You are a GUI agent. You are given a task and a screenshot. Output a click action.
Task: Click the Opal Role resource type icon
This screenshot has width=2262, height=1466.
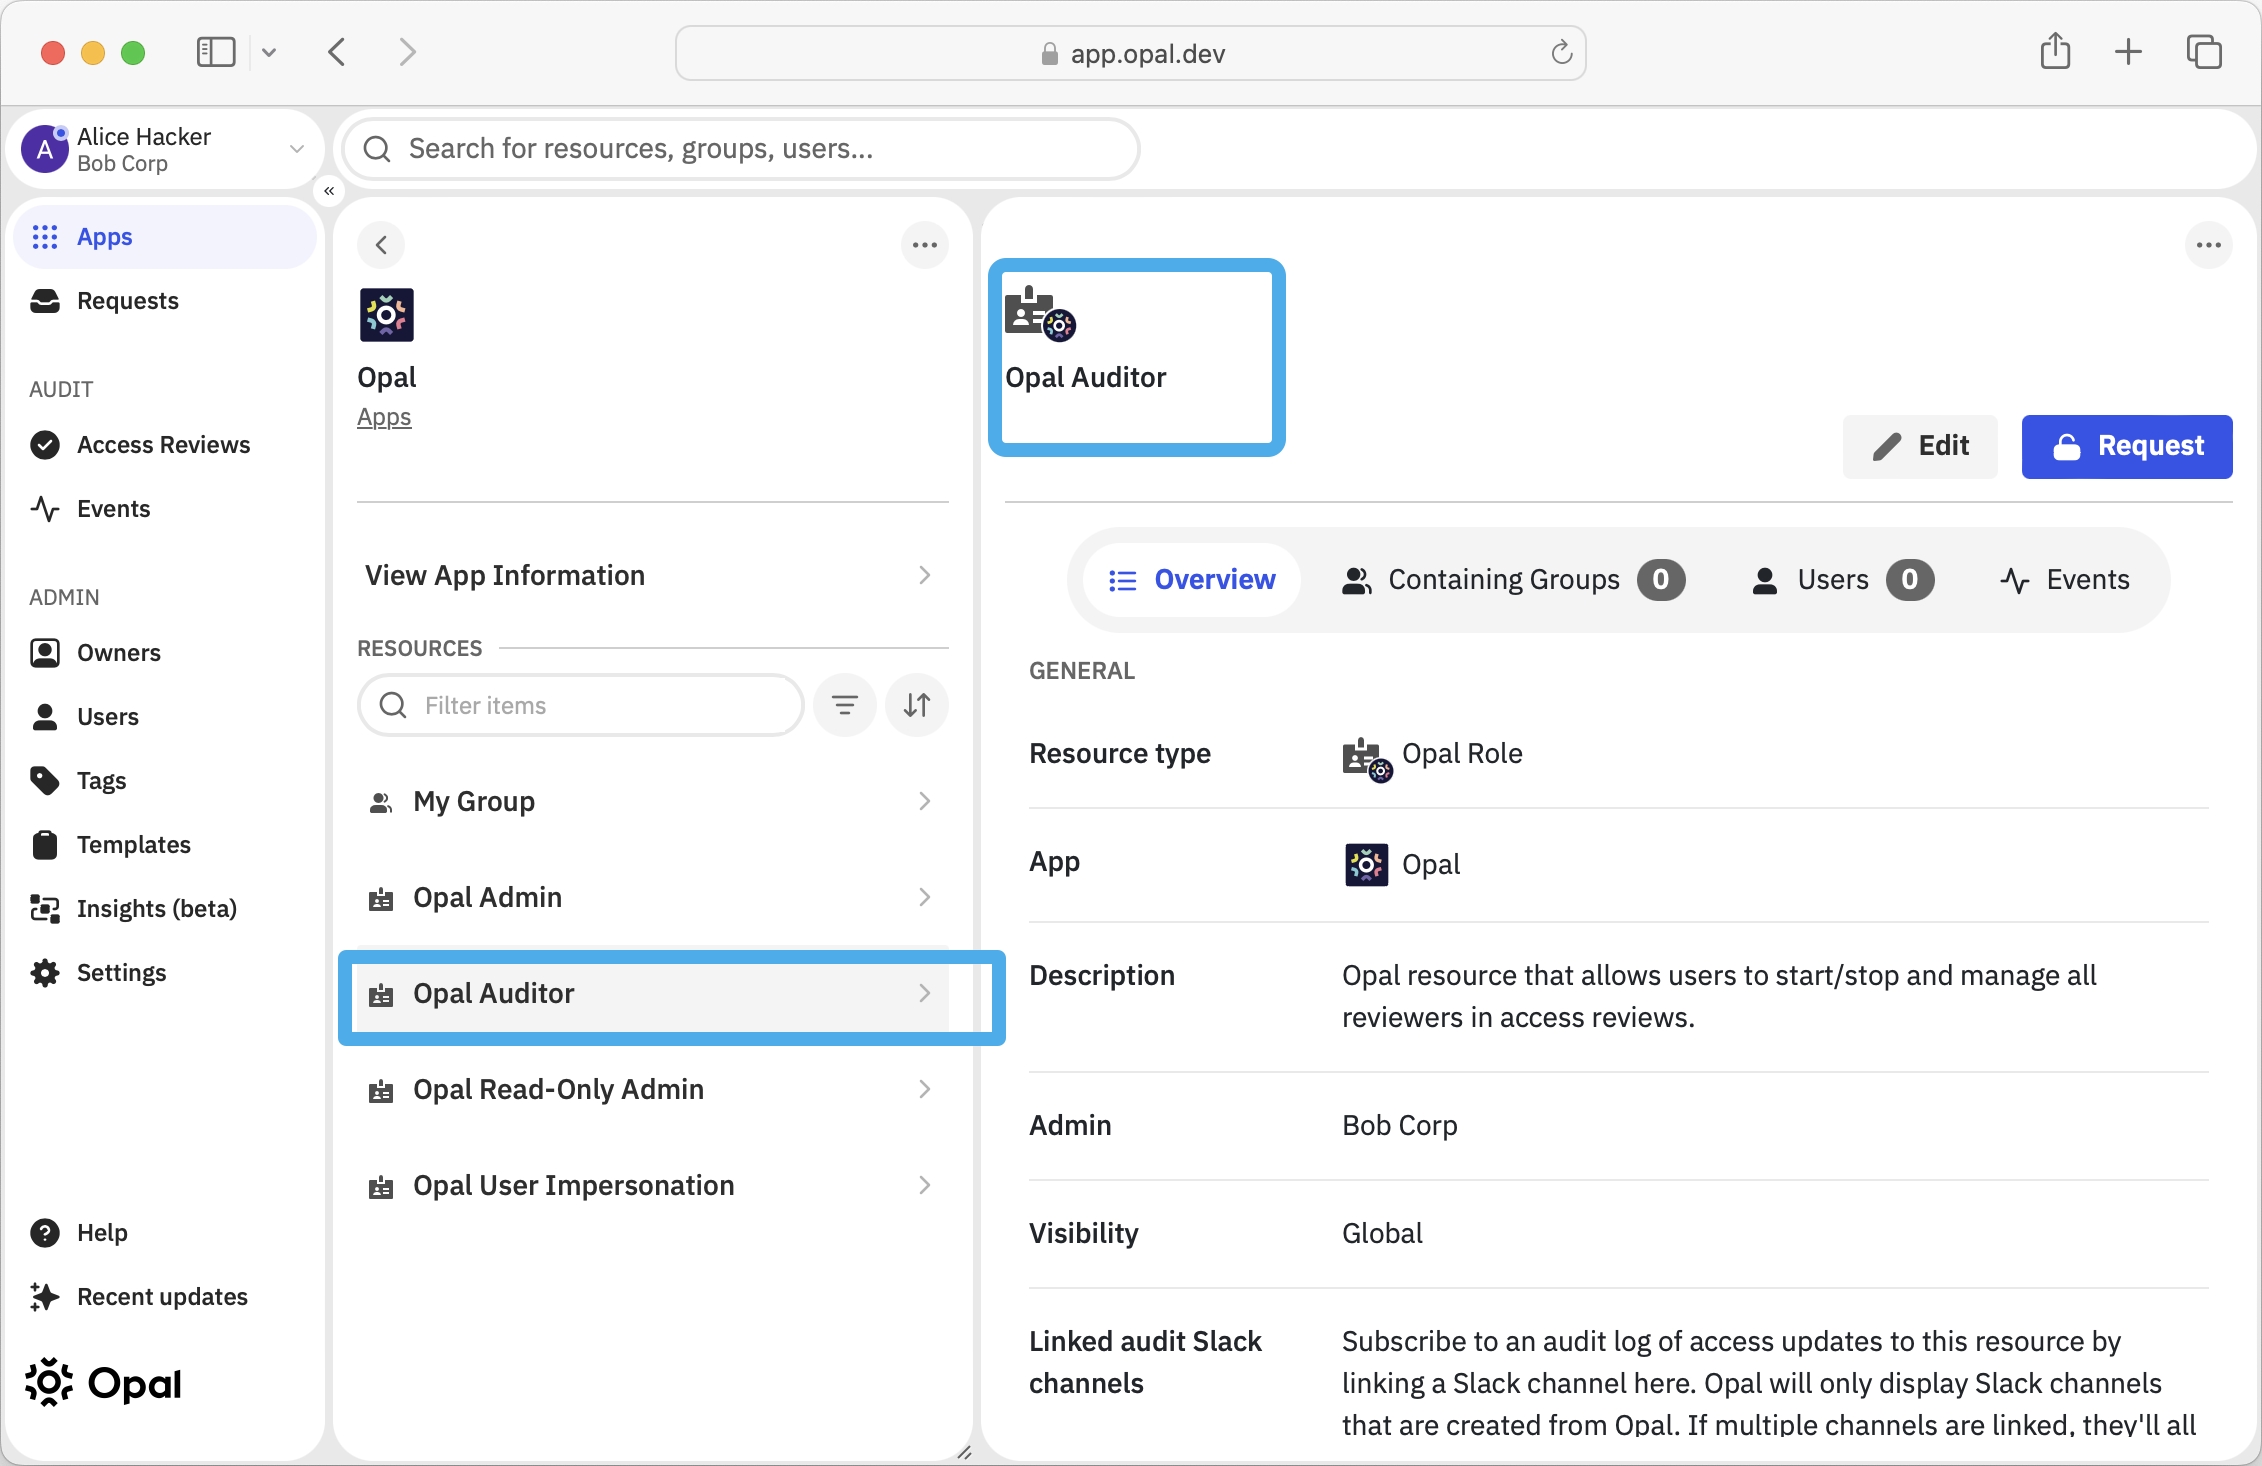point(1367,760)
